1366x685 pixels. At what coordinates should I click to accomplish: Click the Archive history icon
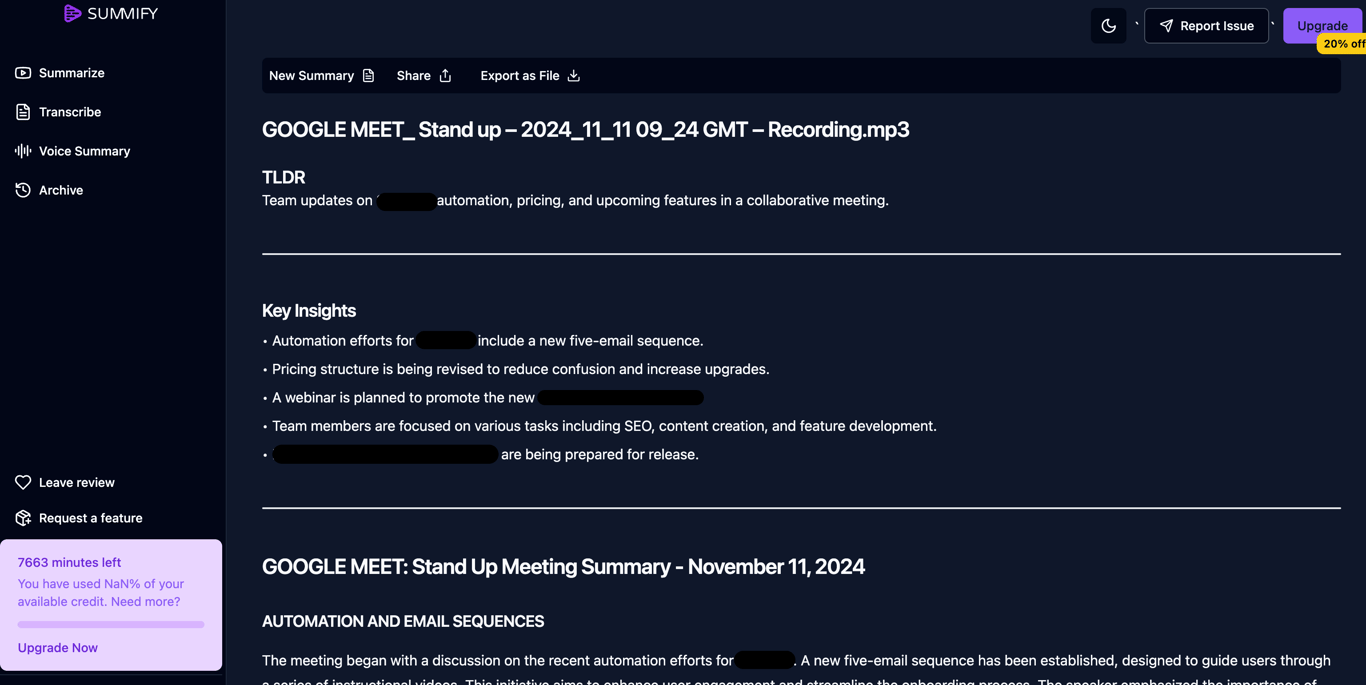click(x=23, y=190)
